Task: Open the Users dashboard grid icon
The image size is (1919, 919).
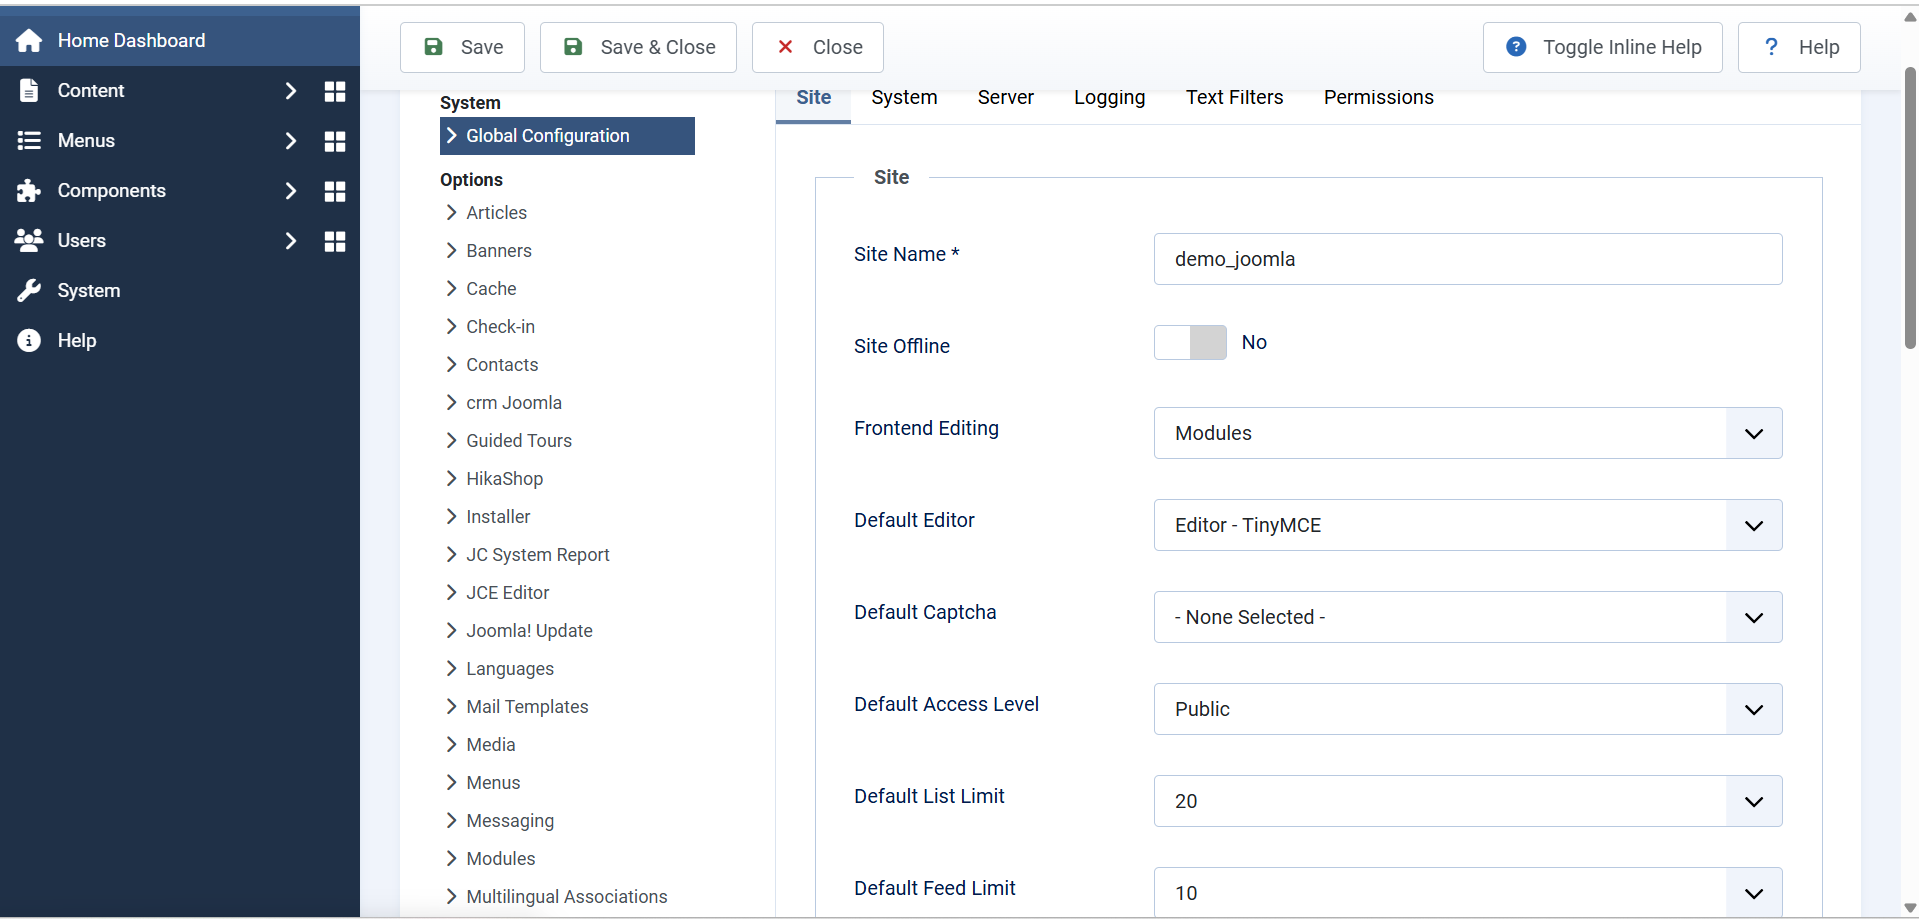Action: [x=335, y=241]
